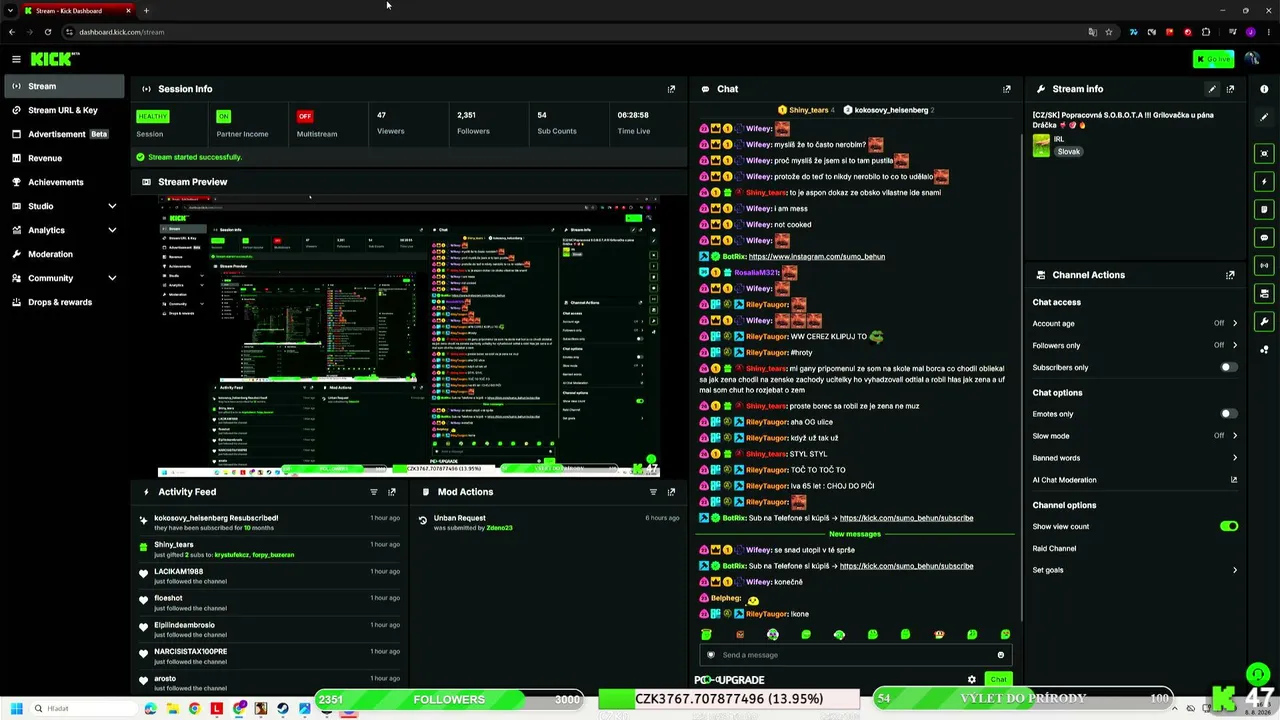This screenshot has width=1280, height=720.
Task: Open the Activity Feed filter options
Action: (374, 492)
